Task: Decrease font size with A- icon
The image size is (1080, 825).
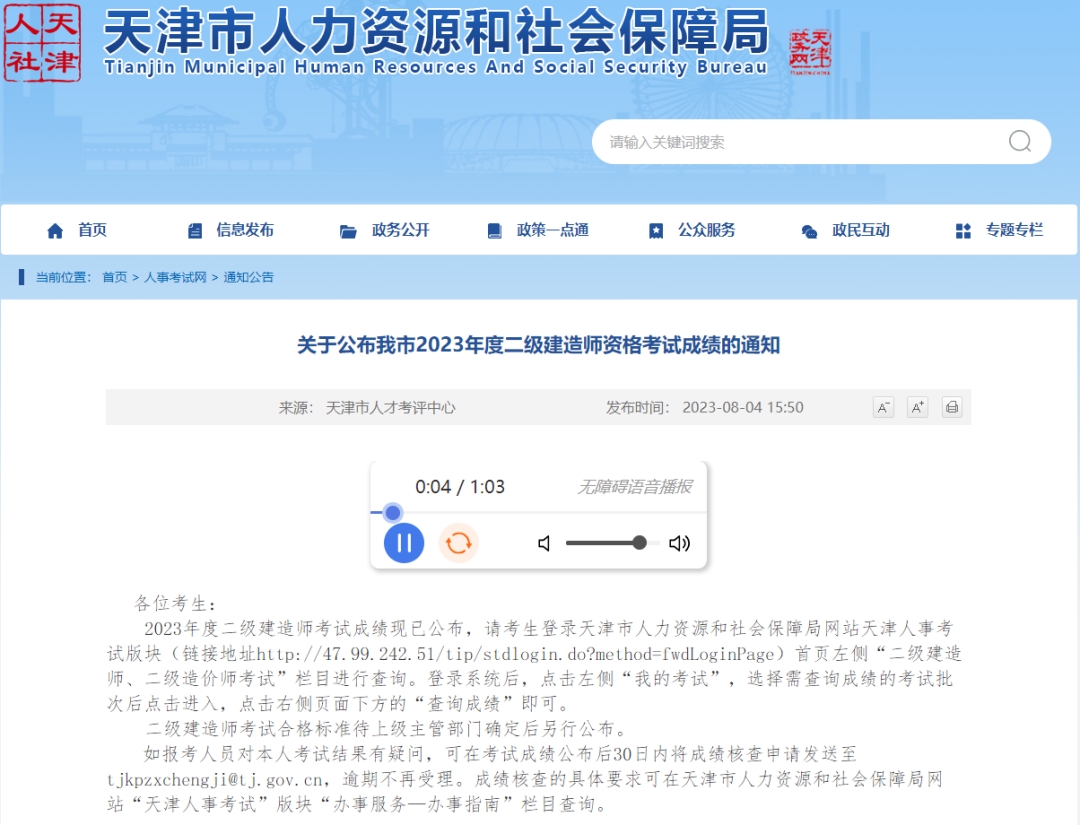Action: (883, 407)
